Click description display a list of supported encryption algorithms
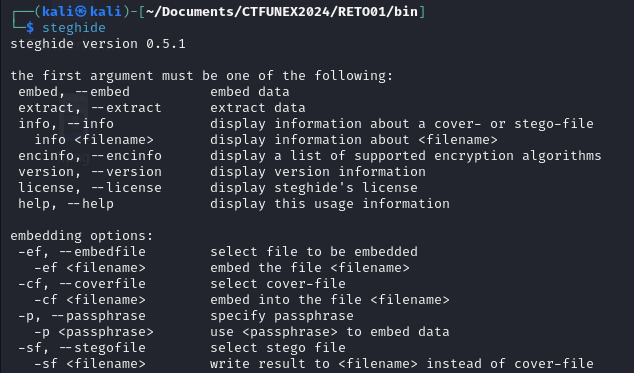This screenshot has height=373, width=634. click(406, 156)
